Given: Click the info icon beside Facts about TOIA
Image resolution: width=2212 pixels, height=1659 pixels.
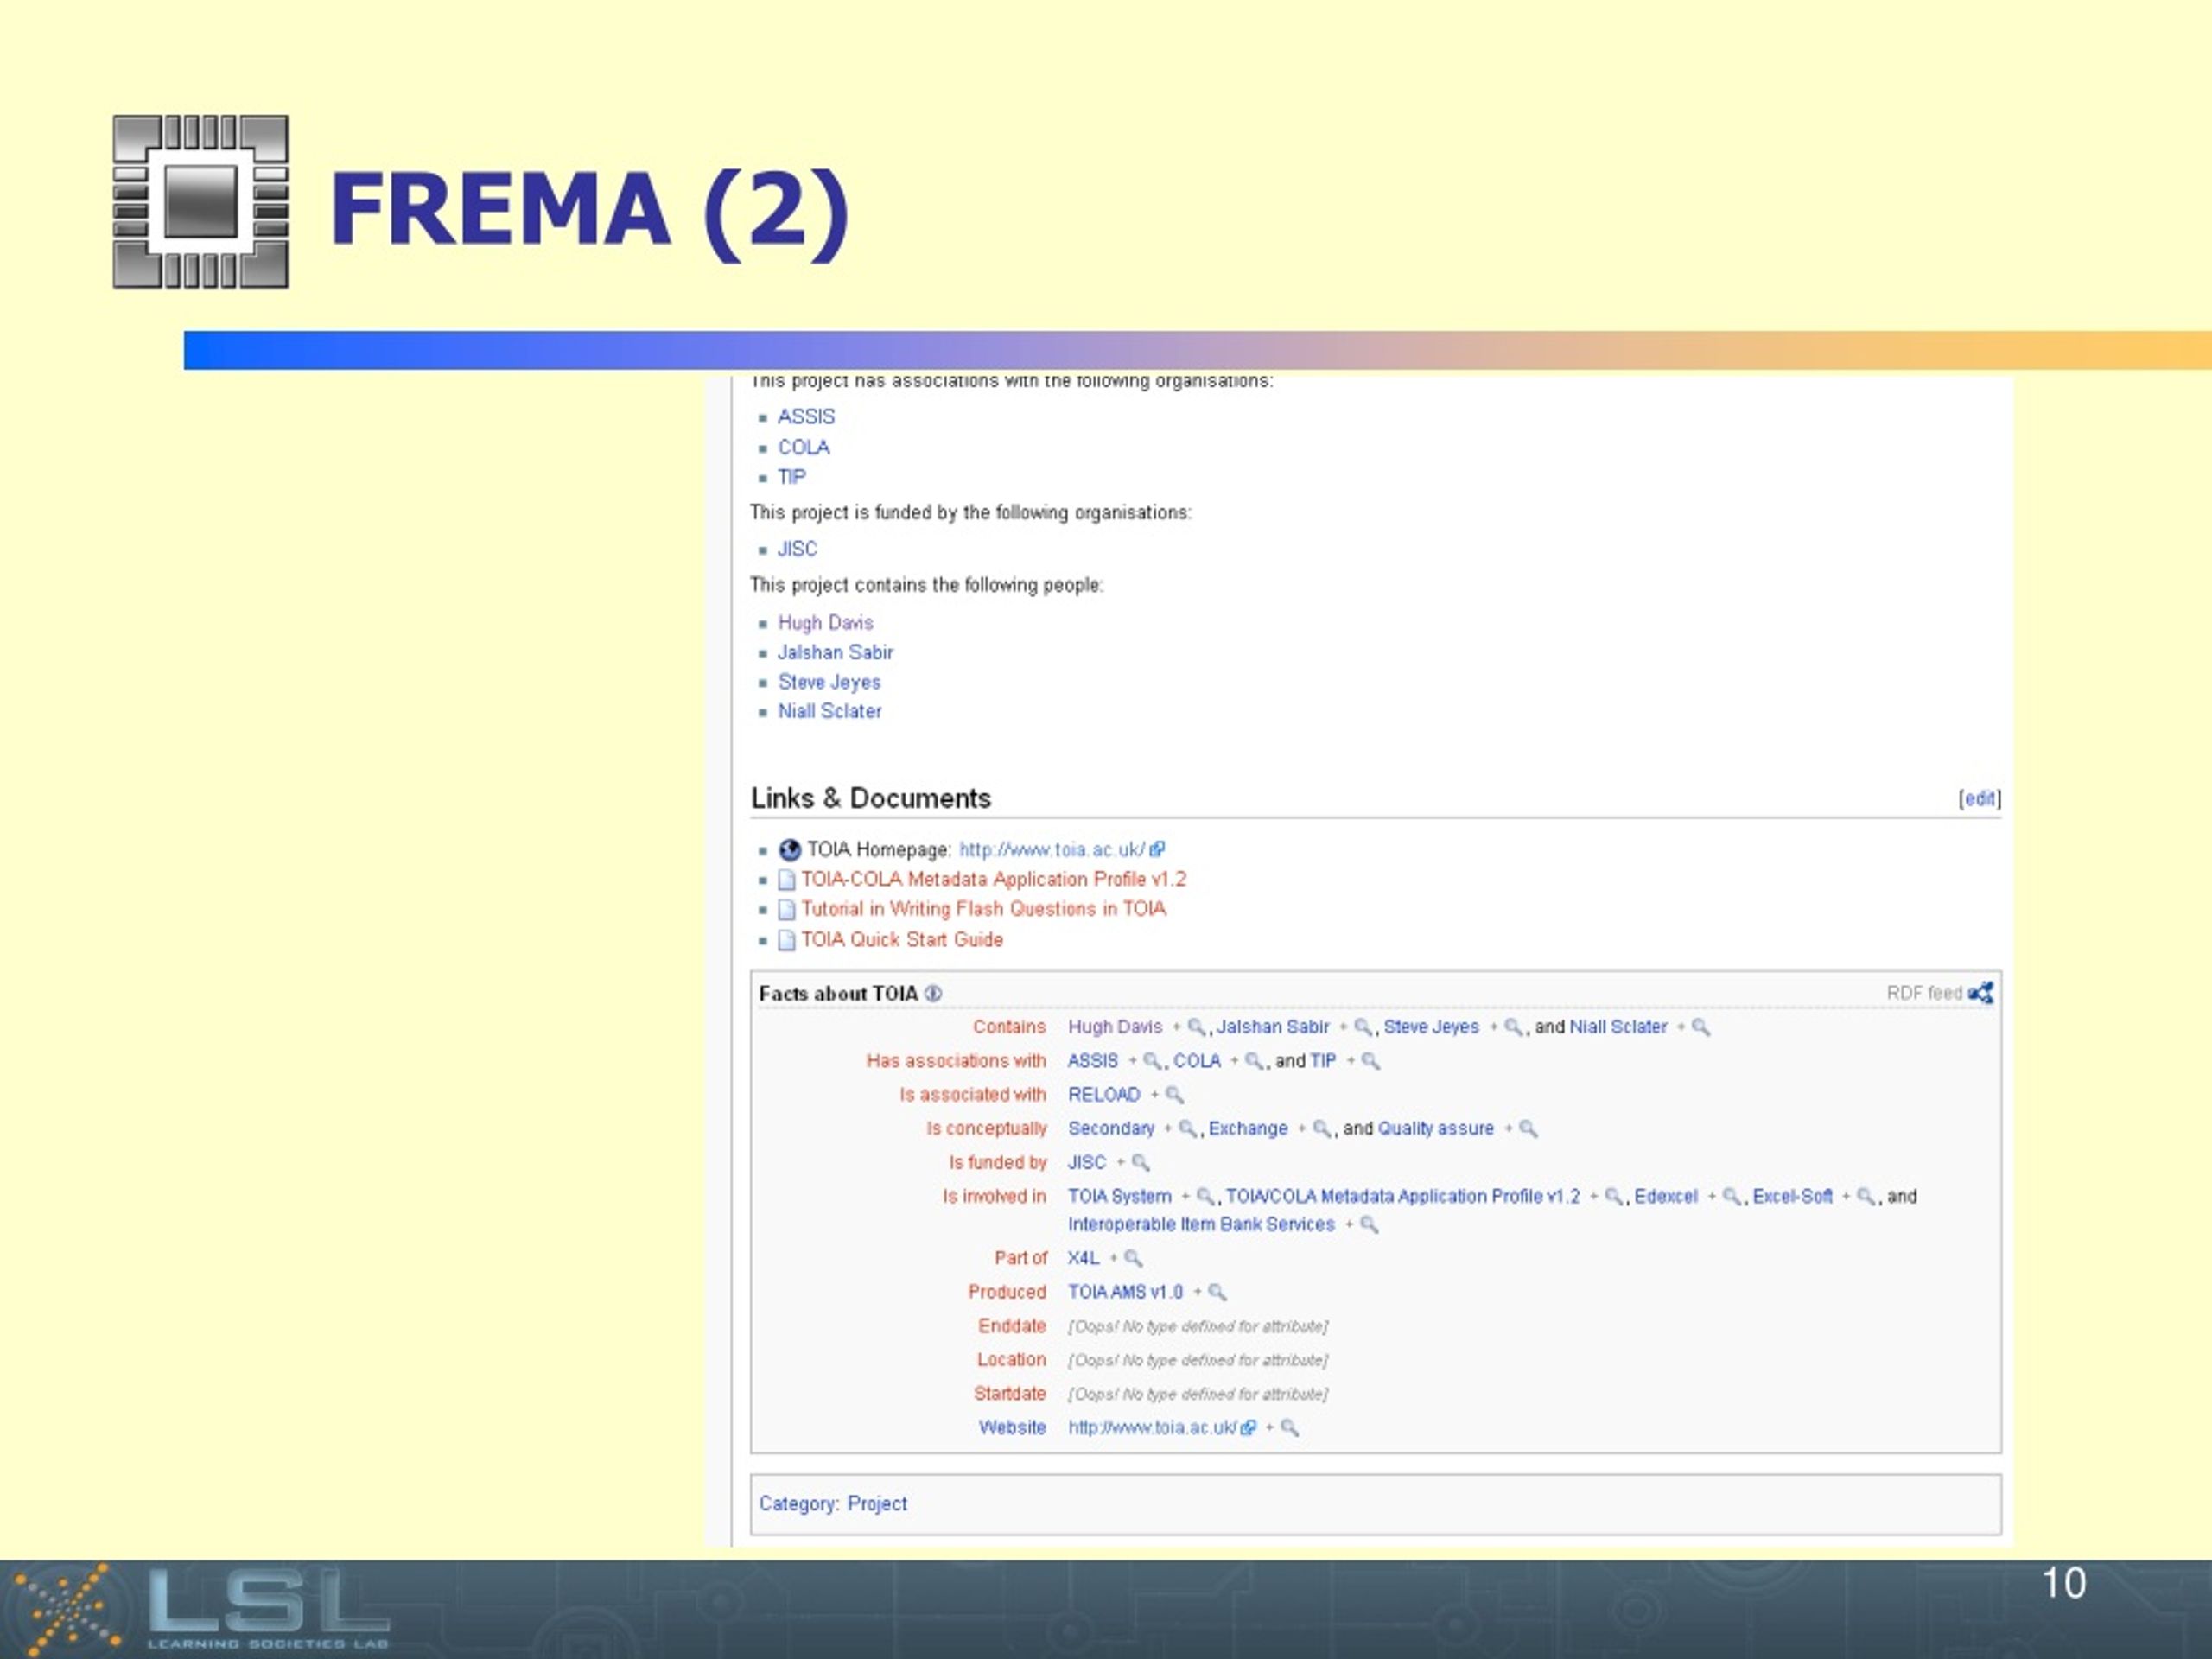Looking at the screenshot, I should 933,993.
